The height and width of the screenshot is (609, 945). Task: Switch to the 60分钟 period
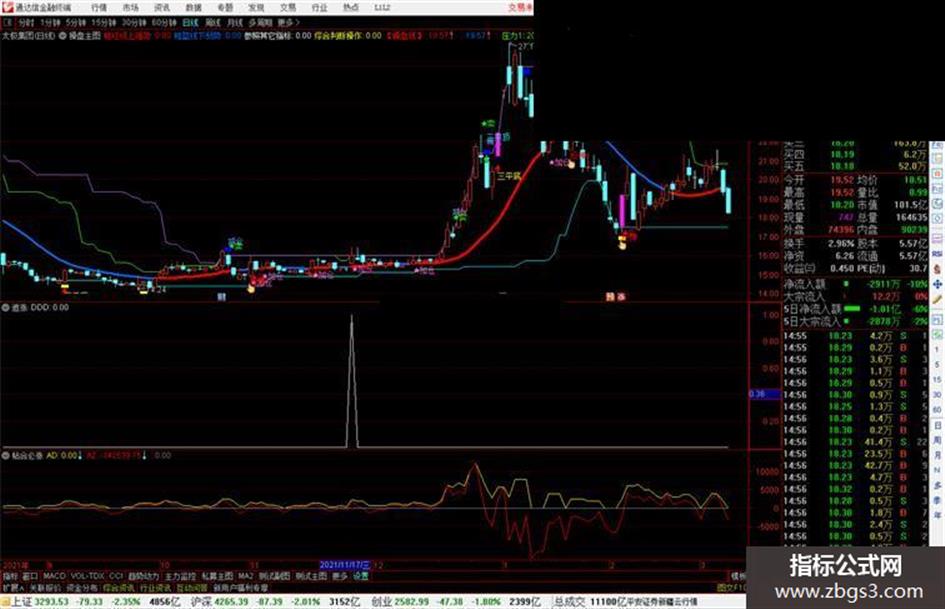click(x=164, y=23)
